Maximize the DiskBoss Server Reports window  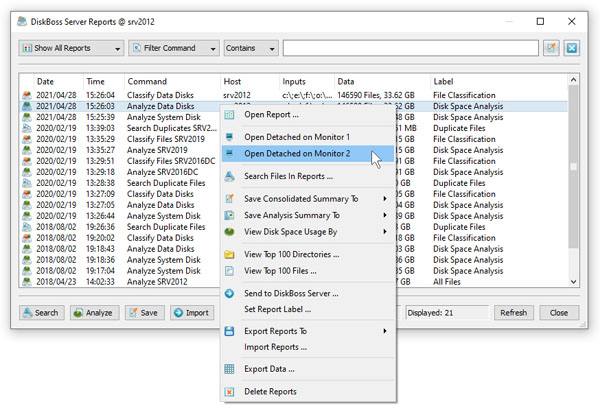click(540, 21)
